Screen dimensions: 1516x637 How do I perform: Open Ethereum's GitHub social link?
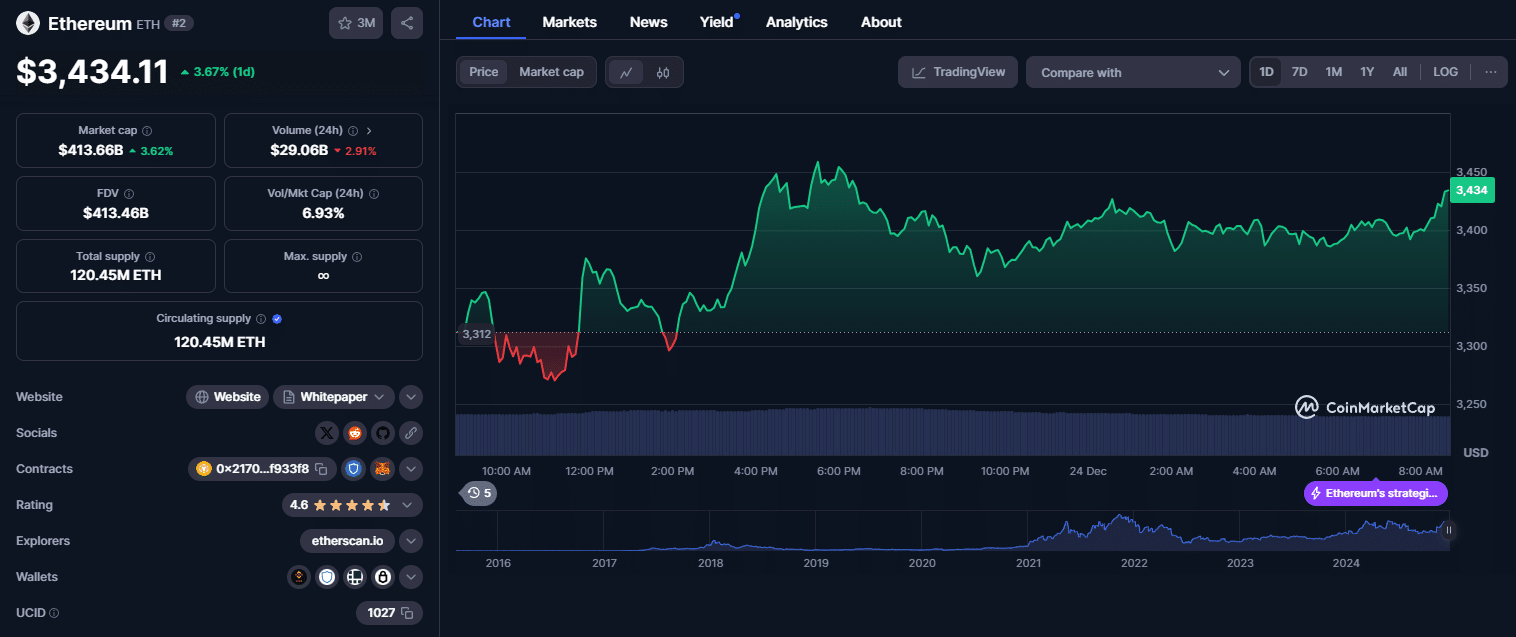tap(382, 433)
